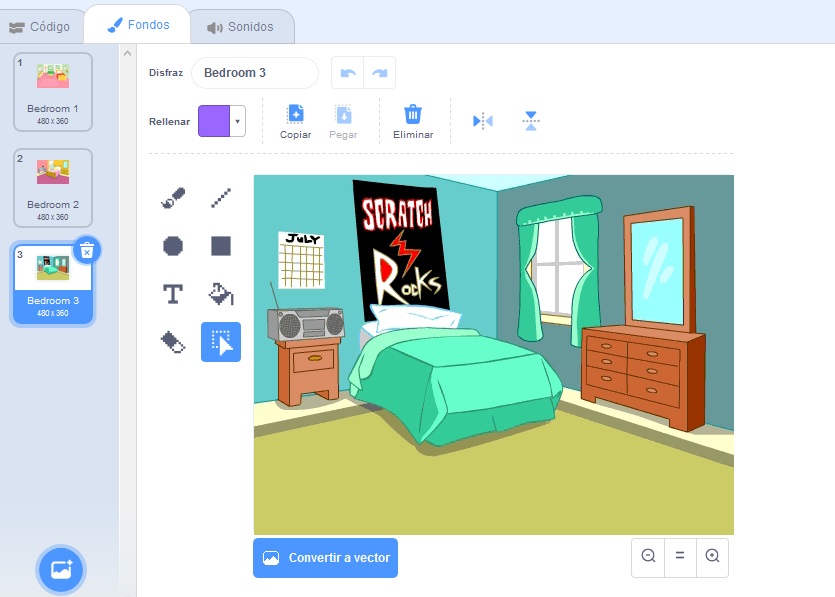
Task: Select the Brush tool
Action: tap(173, 198)
